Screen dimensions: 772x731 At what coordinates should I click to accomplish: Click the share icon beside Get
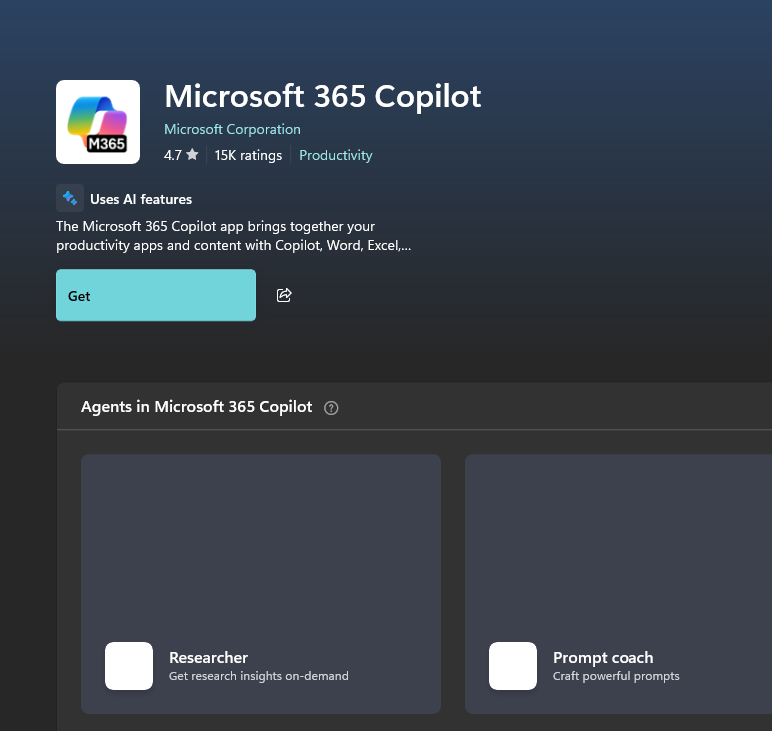[284, 295]
